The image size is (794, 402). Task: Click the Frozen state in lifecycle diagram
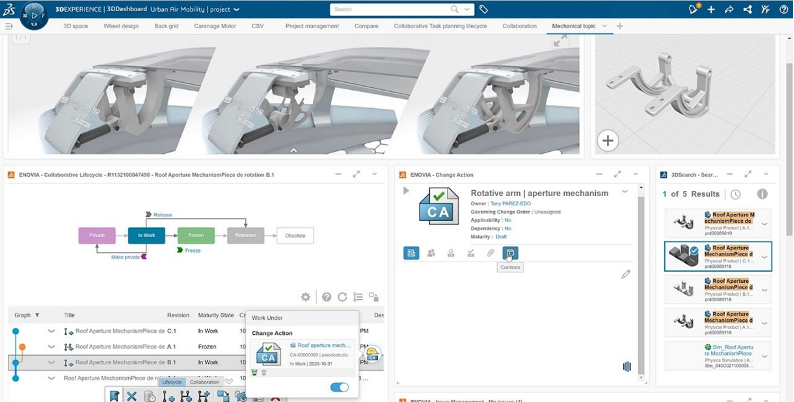[x=196, y=236]
